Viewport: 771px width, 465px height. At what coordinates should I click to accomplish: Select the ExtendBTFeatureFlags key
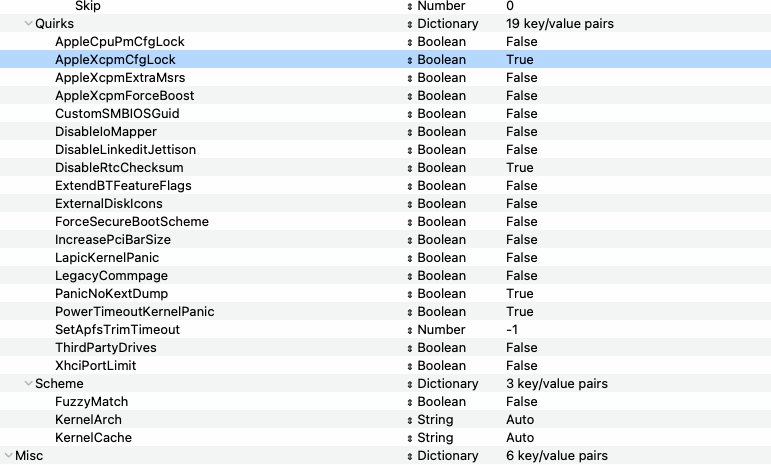point(123,186)
